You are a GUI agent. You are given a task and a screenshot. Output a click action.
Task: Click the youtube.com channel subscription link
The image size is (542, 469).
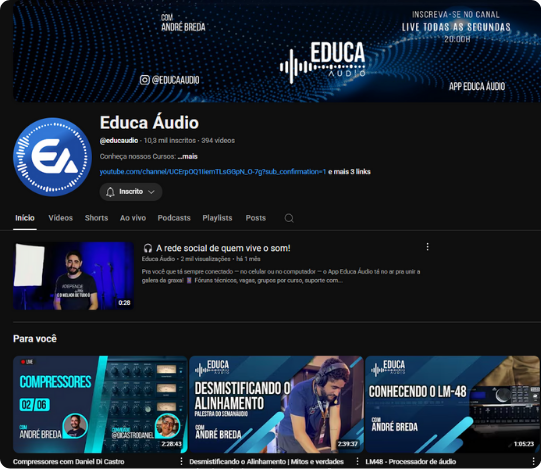coord(213,172)
